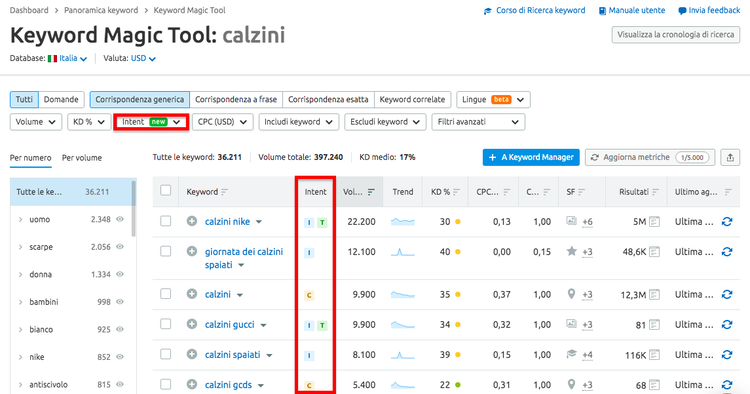Toggle eye icon for scarpe group
The image size is (750, 394).
point(120,247)
